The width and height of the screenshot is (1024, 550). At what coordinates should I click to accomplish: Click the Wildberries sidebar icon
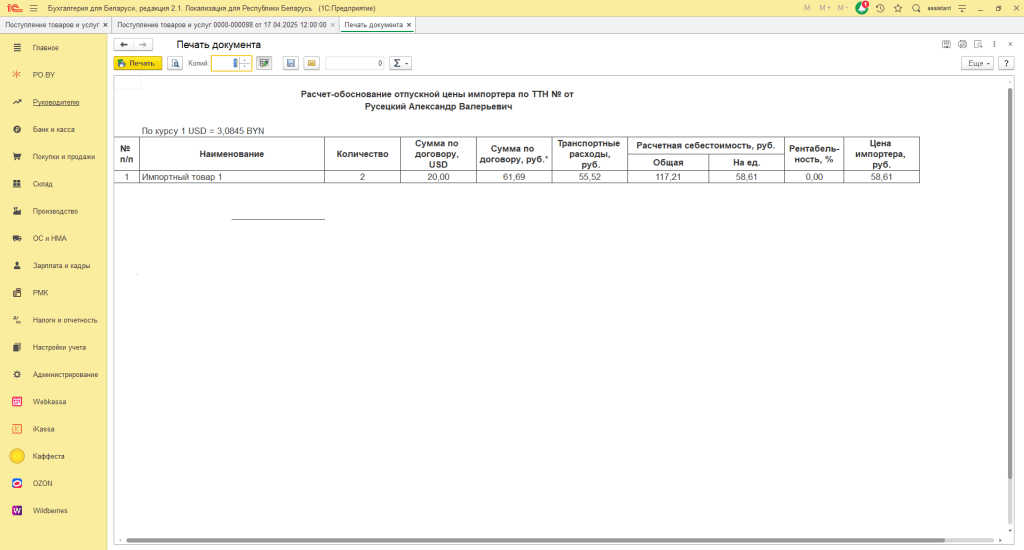pyautogui.click(x=17, y=511)
